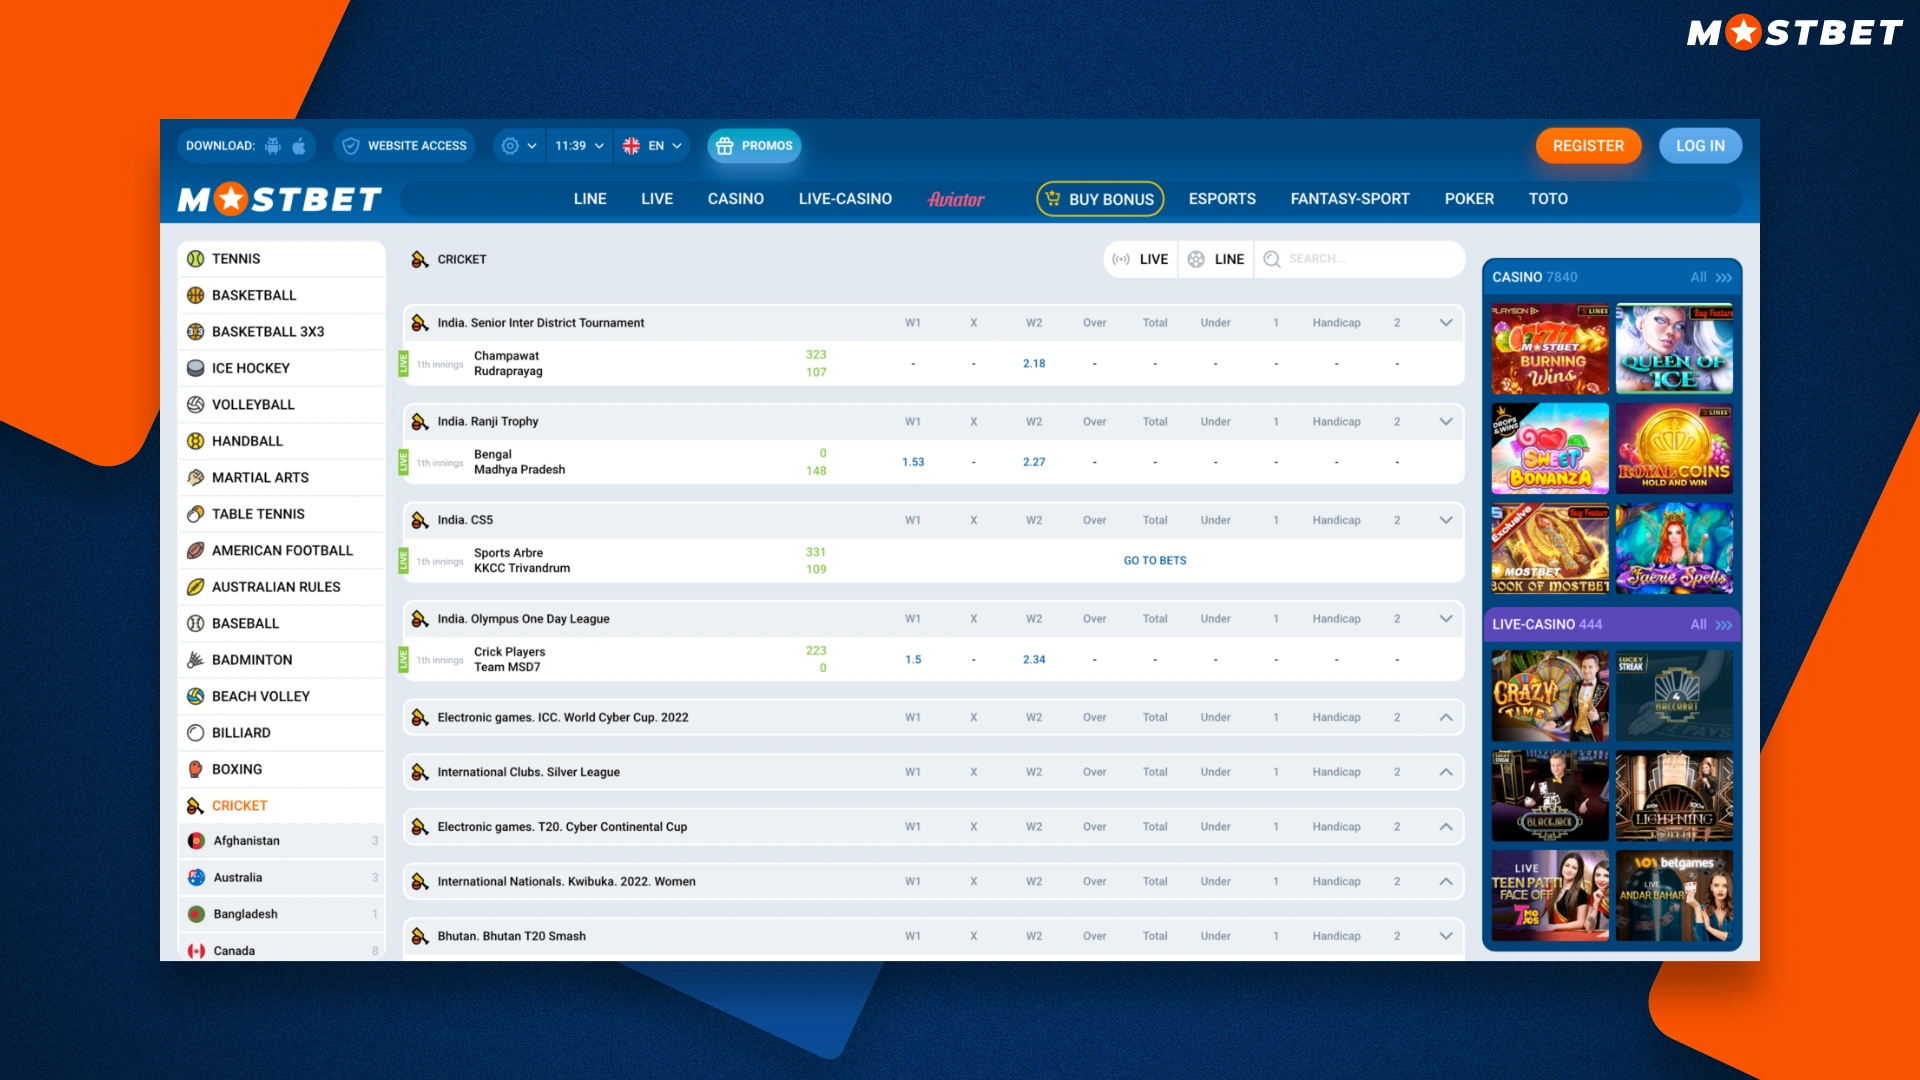Collapse the Olympus One Day League section
Screen dimensions: 1920x1080
pos(1446,619)
